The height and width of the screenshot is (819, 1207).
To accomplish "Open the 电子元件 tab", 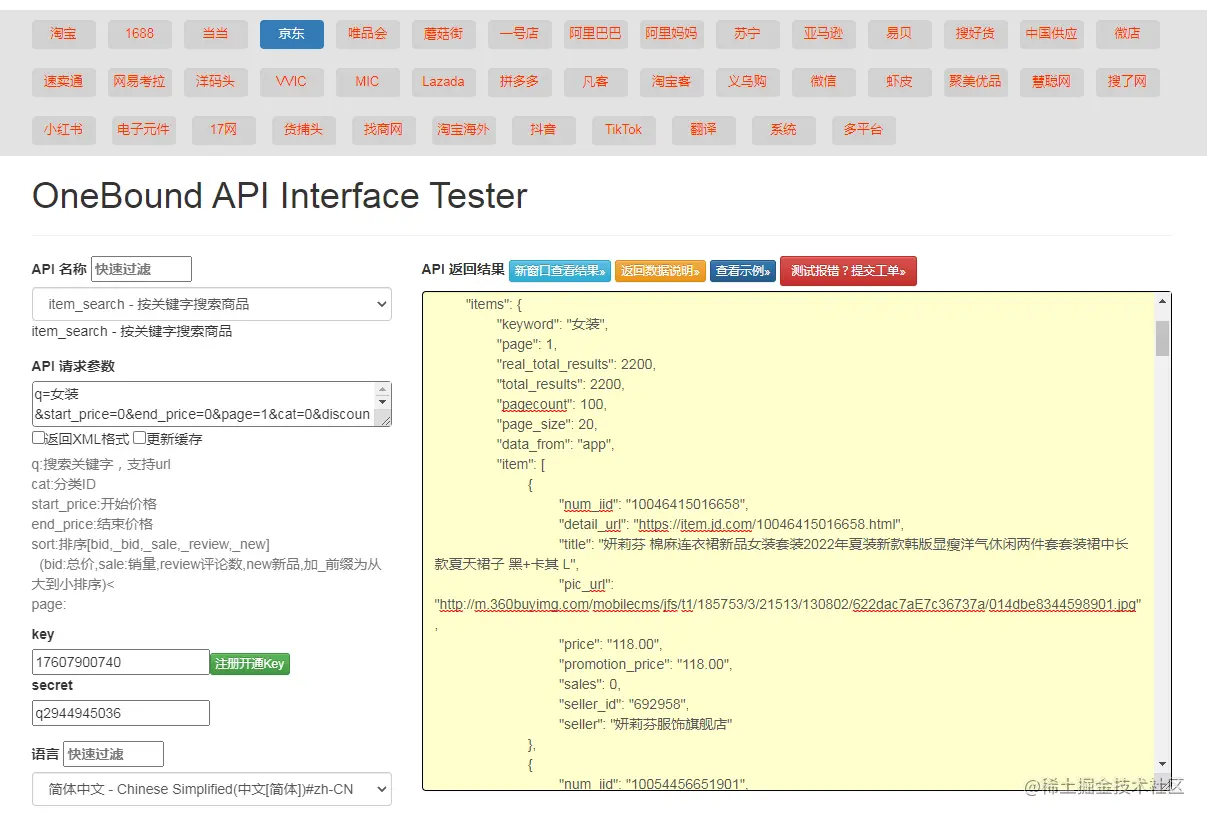I will (x=144, y=130).
